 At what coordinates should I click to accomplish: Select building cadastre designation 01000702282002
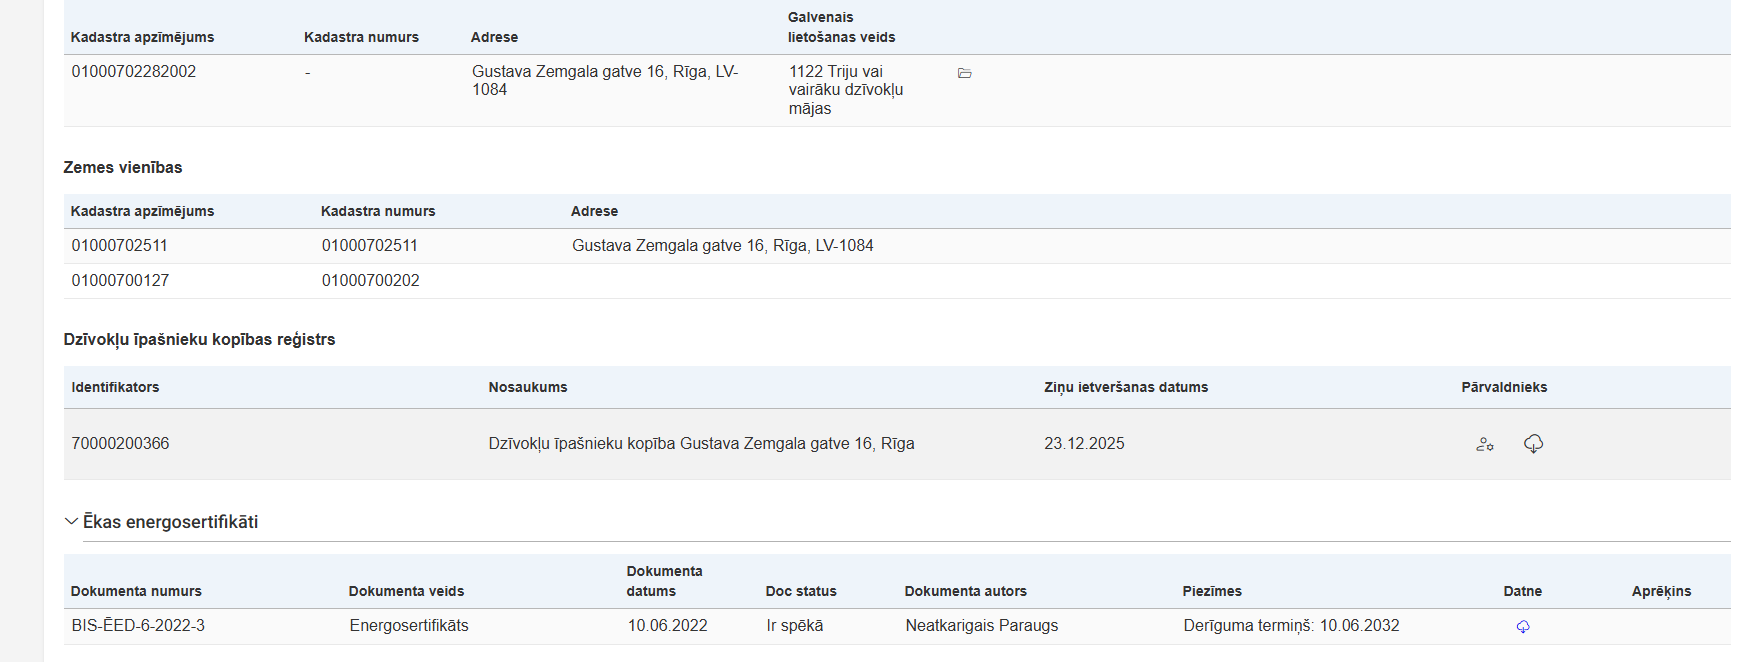point(134,72)
